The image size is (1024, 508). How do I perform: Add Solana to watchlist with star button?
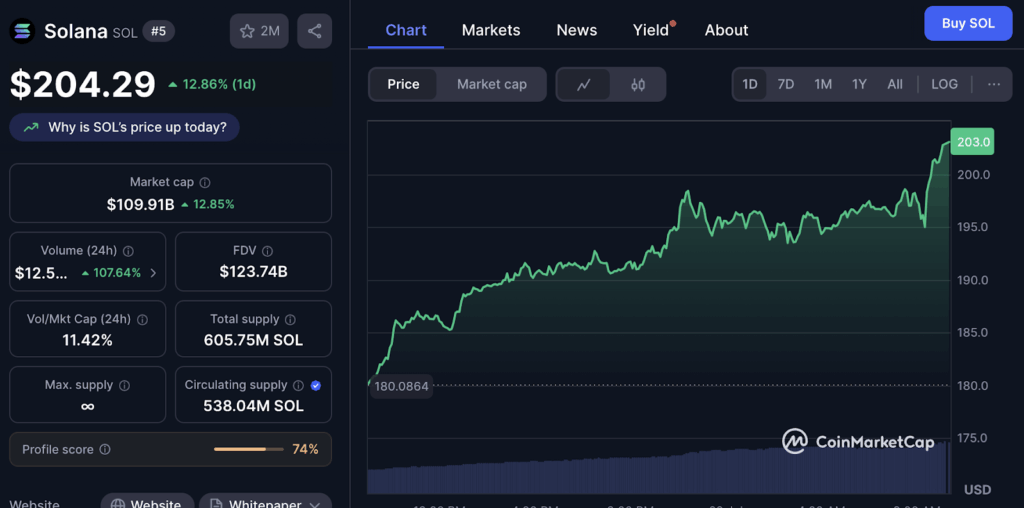259,31
